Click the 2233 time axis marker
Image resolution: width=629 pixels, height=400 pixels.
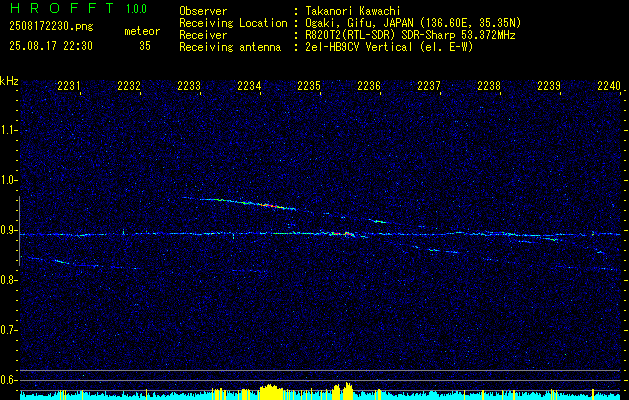pyautogui.click(x=189, y=85)
